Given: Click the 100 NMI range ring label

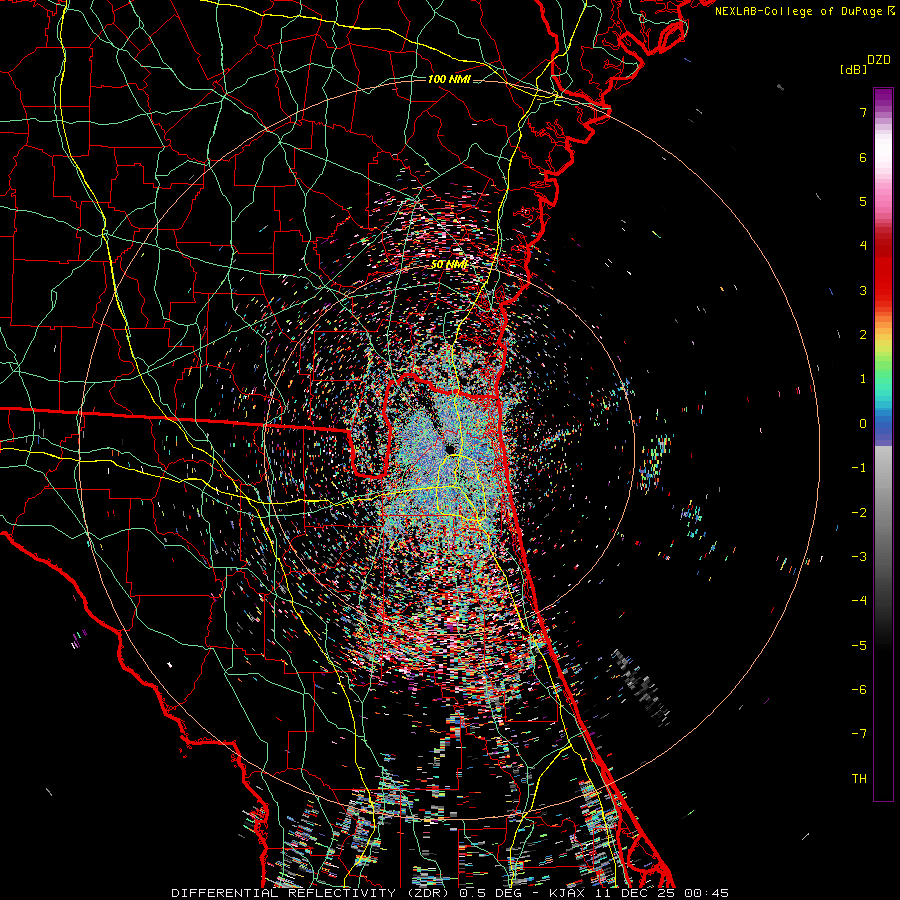Looking at the screenshot, I should coord(449,79).
